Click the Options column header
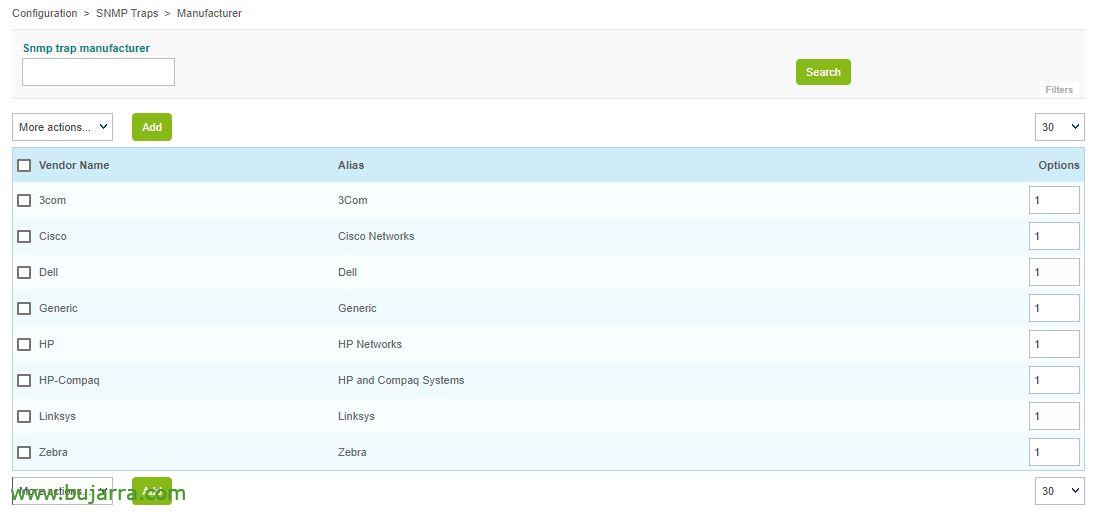Image resolution: width=1096 pixels, height=514 pixels. (1059, 165)
